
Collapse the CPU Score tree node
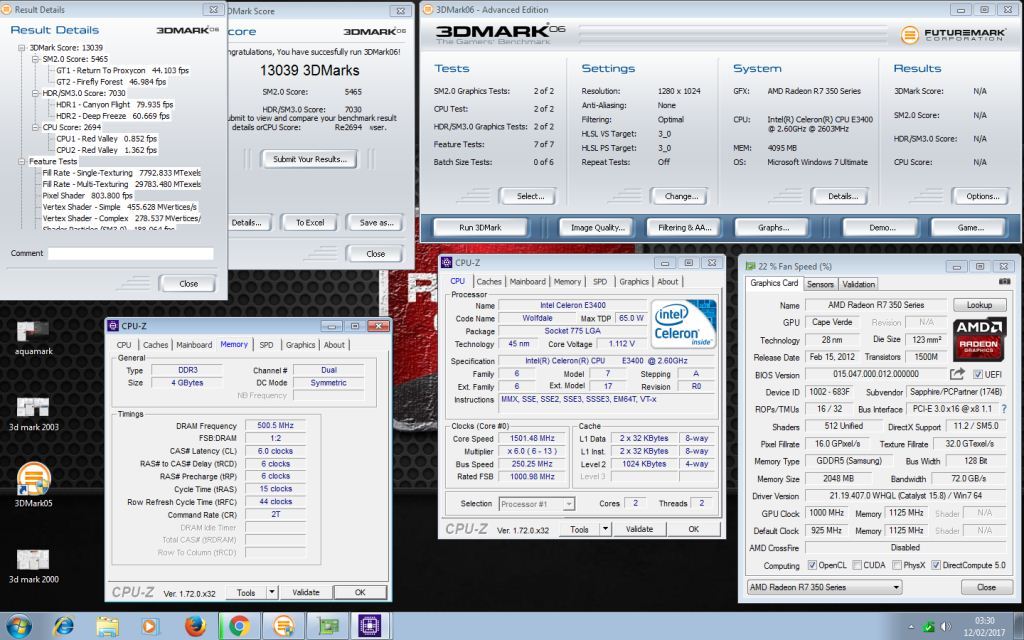point(35,127)
